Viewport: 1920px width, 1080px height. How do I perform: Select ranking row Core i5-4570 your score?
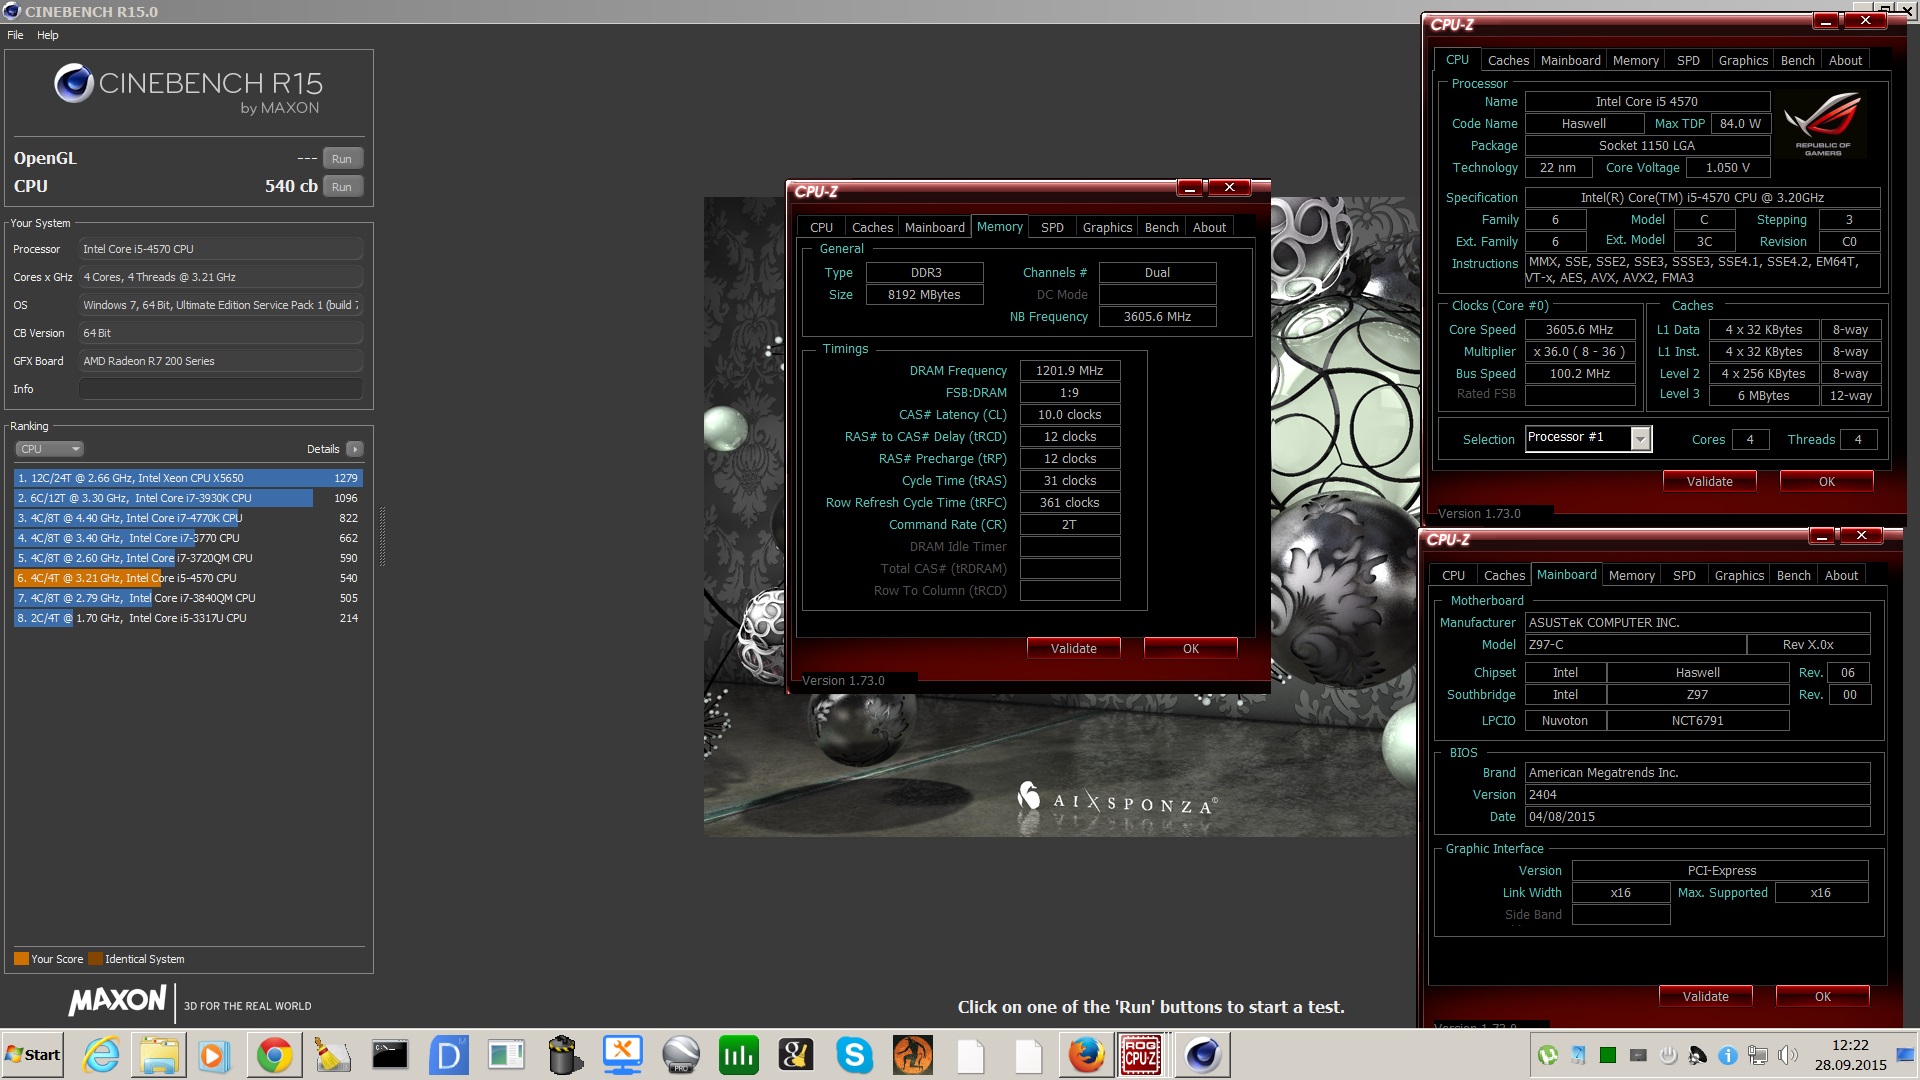[x=187, y=578]
